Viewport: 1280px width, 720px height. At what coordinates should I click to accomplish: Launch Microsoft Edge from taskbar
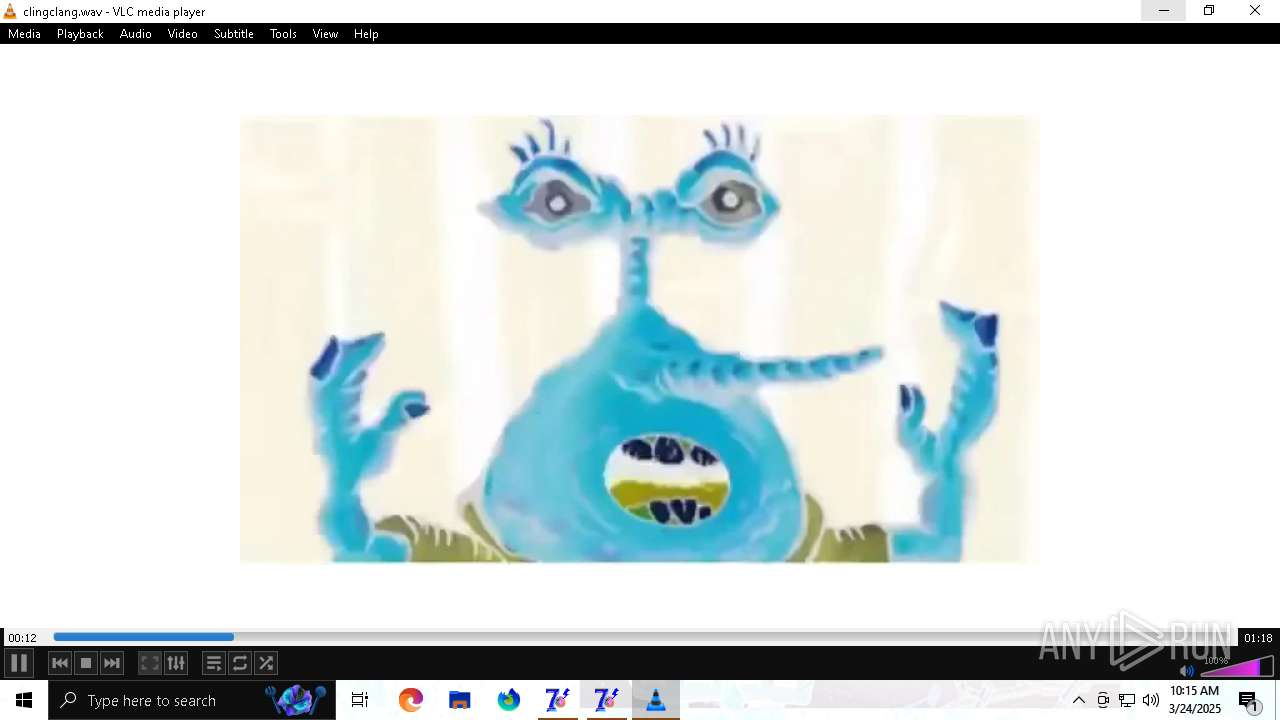(410, 700)
